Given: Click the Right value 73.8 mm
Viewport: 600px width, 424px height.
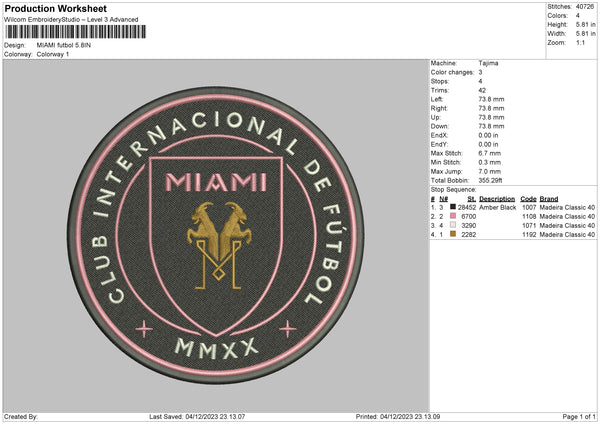Looking at the screenshot, I should [x=491, y=108].
